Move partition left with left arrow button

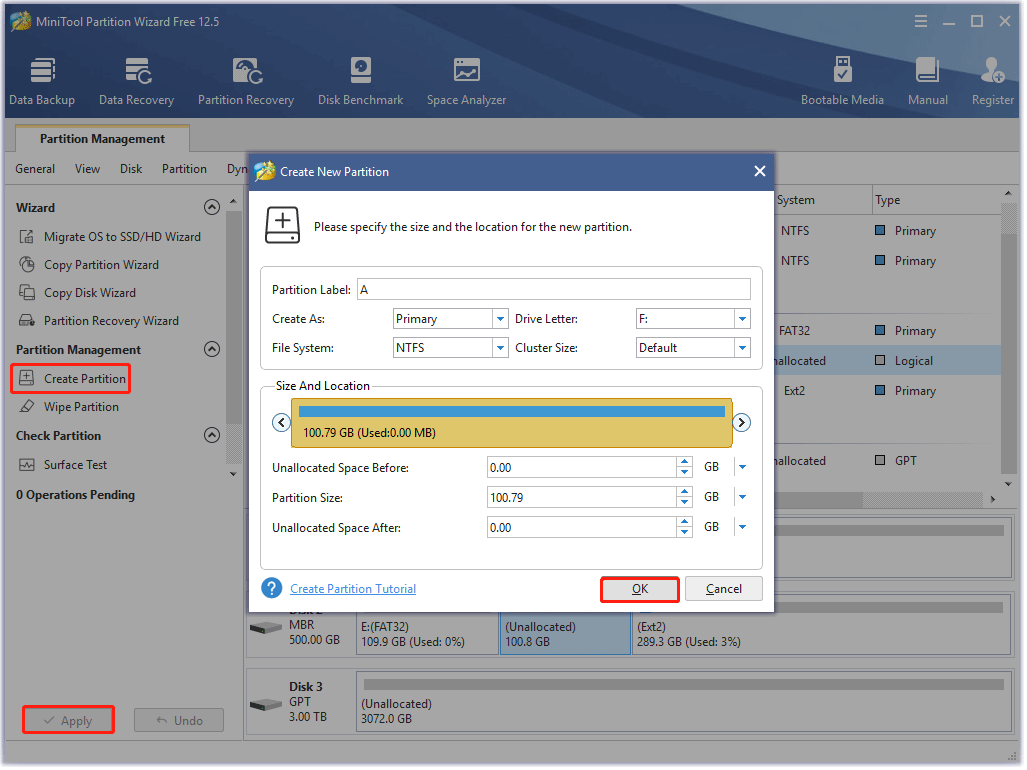click(x=282, y=424)
